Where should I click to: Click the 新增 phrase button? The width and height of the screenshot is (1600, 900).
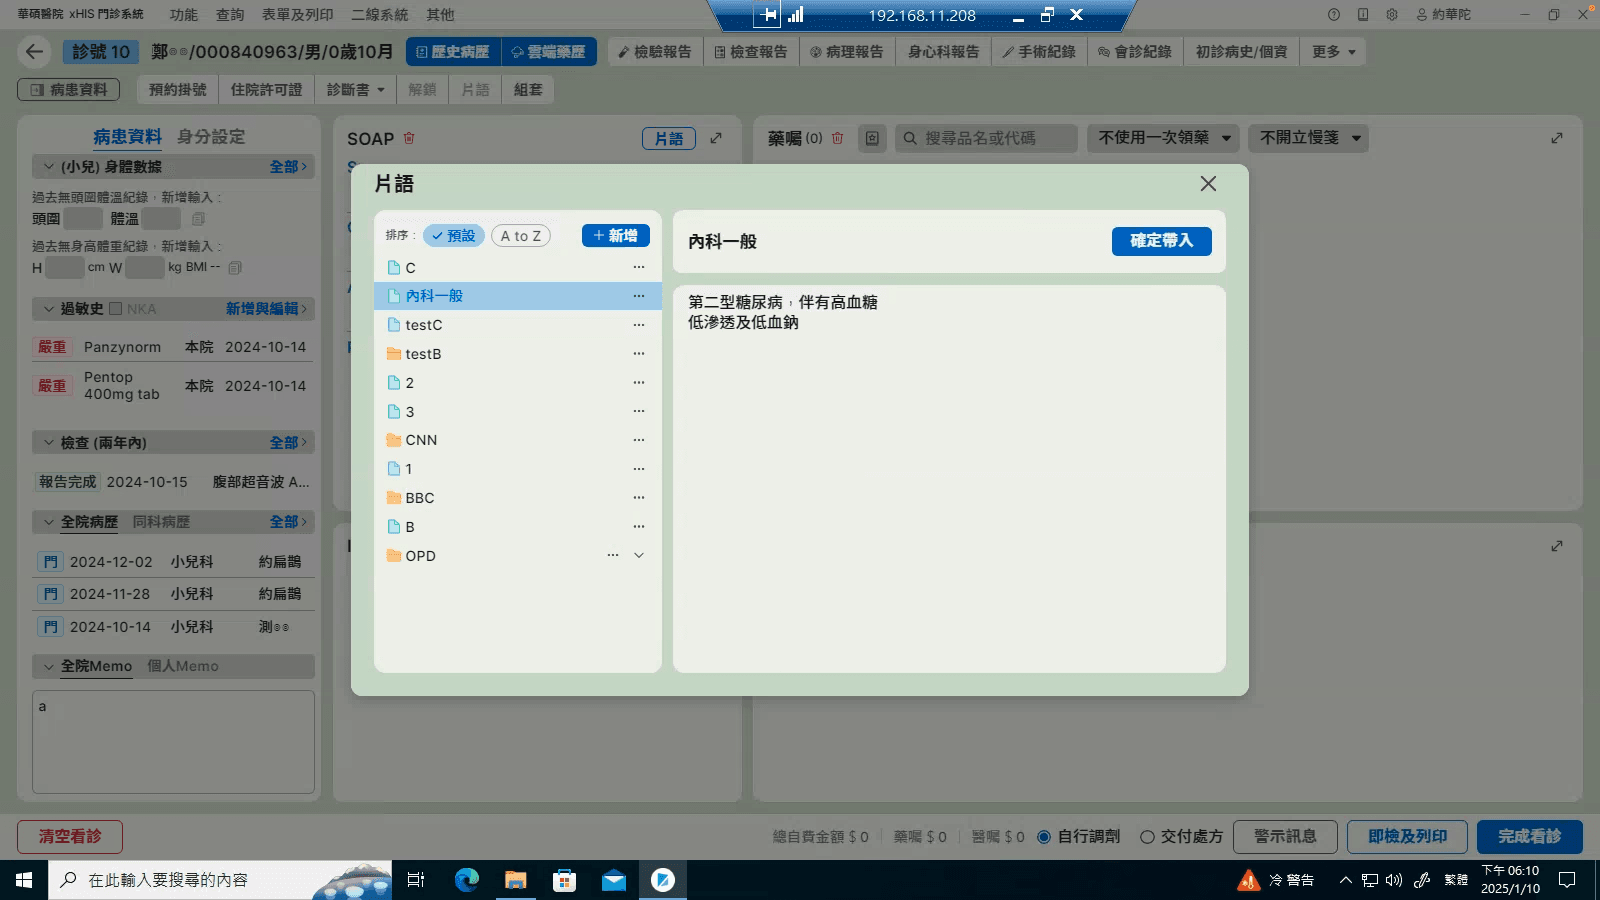click(616, 235)
